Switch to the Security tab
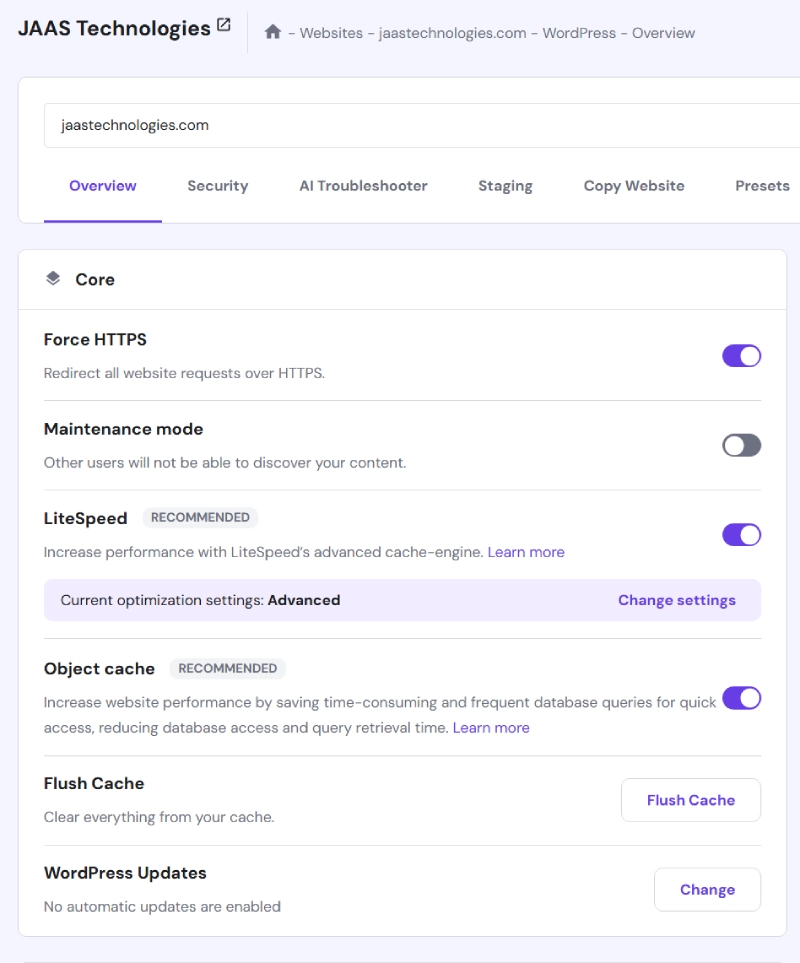Image resolution: width=800 pixels, height=963 pixels. click(x=217, y=185)
